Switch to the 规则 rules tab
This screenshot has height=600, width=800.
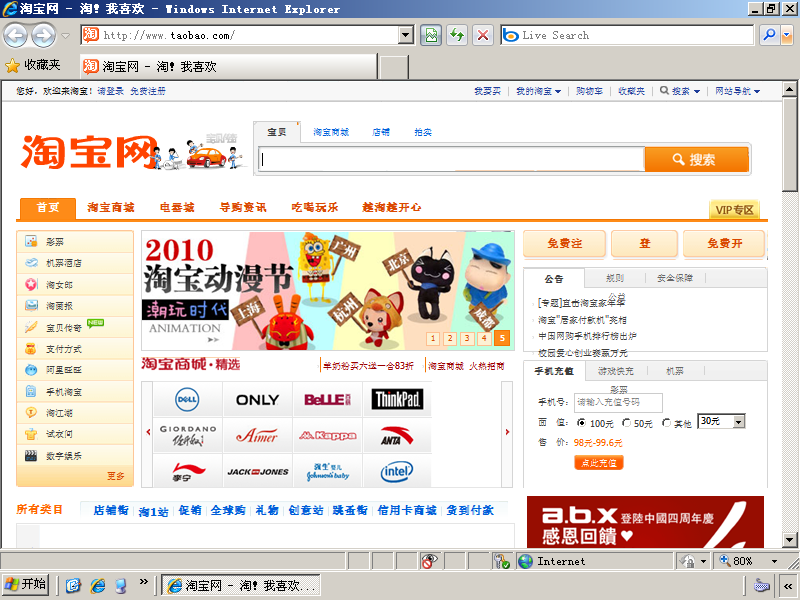[615, 278]
